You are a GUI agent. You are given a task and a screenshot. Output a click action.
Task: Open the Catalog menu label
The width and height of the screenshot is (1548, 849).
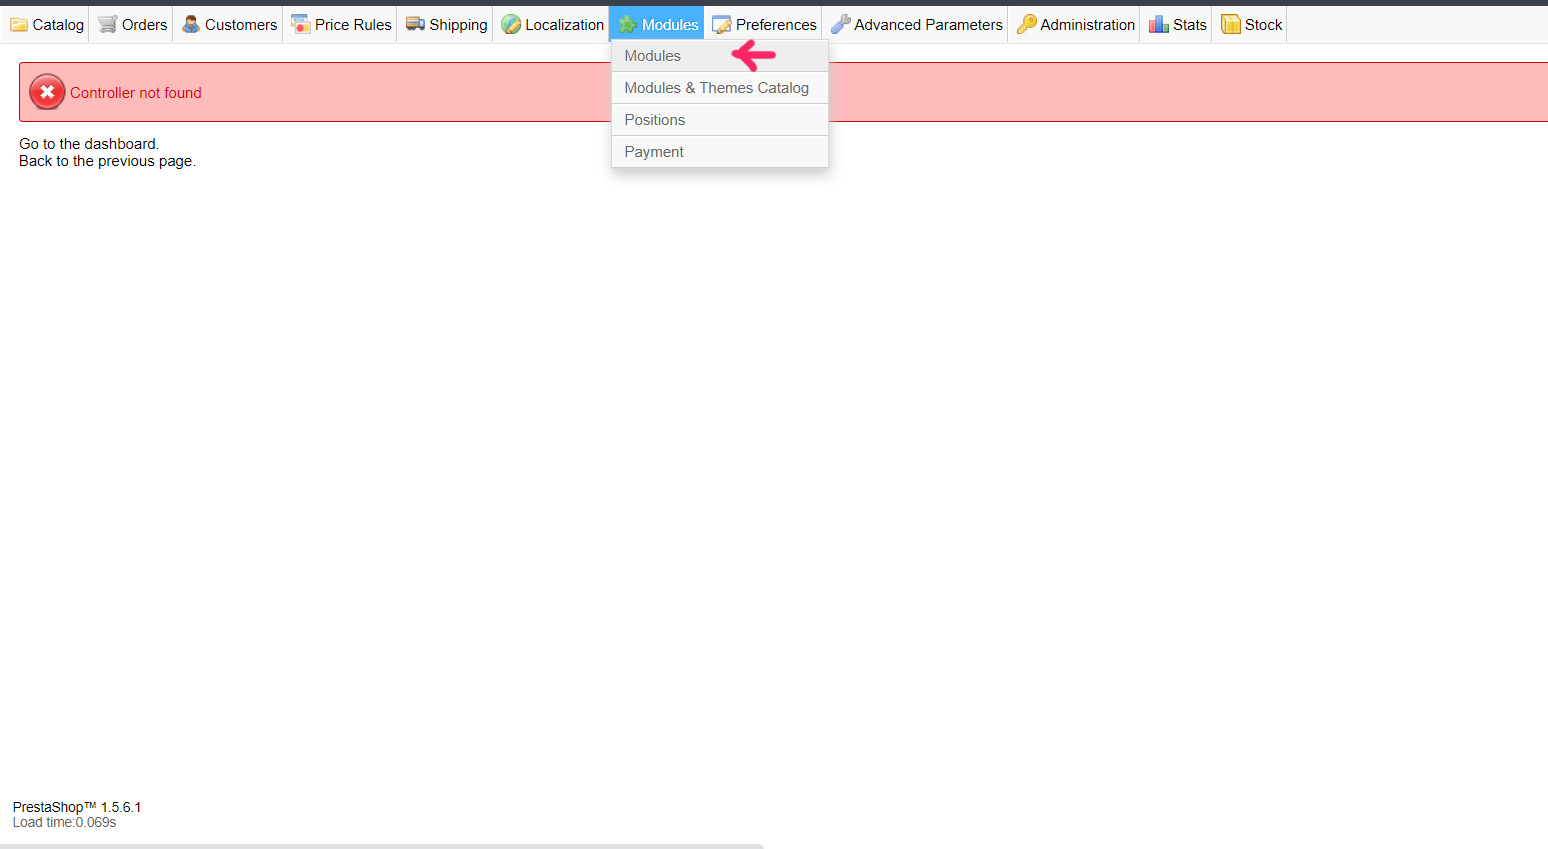tap(58, 25)
